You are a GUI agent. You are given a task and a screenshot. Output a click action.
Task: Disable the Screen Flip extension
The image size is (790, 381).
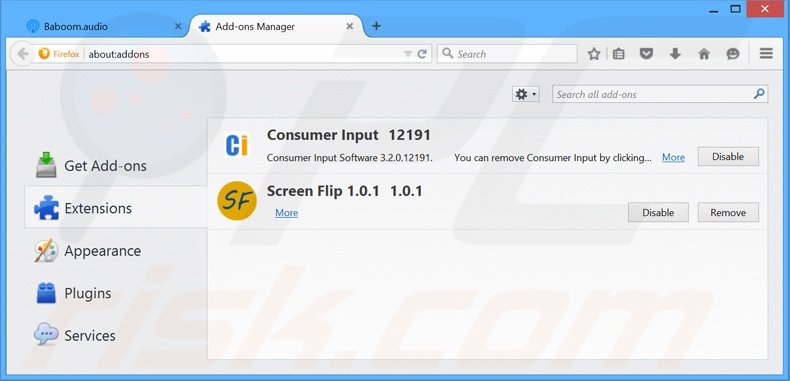pos(658,213)
